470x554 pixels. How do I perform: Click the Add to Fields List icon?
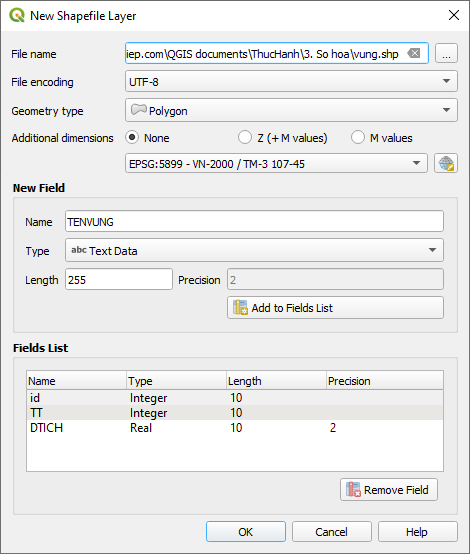[x=240, y=307]
